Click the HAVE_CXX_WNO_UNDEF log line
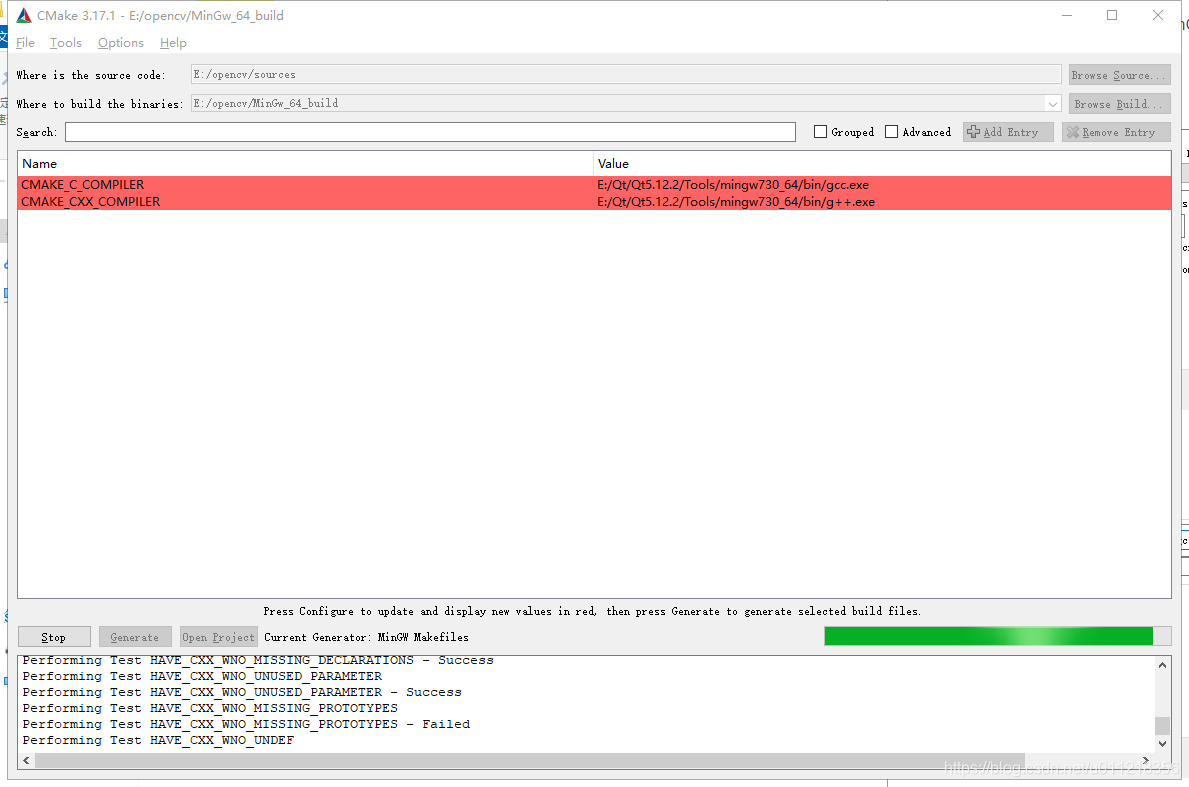Viewport: 1189px width, 787px height. coord(158,740)
